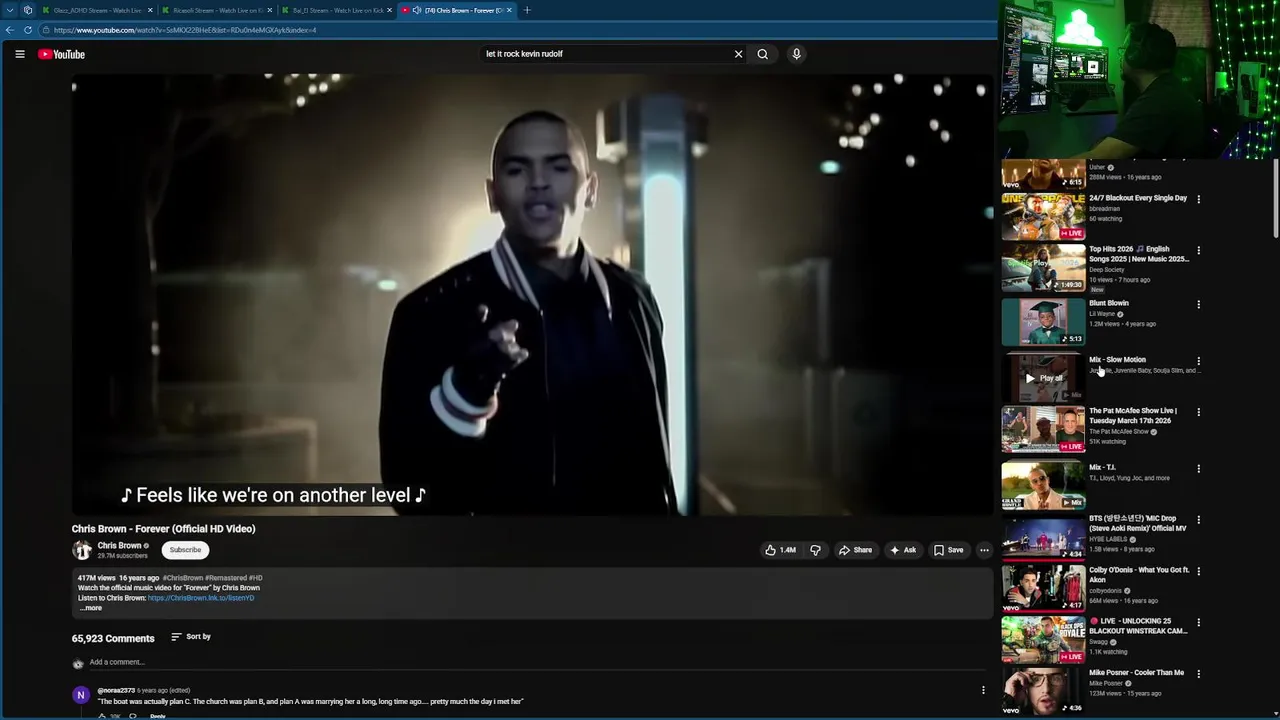This screenshot has width=1280, height=720.
Task: Open #ChrisBrown hashtag in description
Action: point(183,578)
